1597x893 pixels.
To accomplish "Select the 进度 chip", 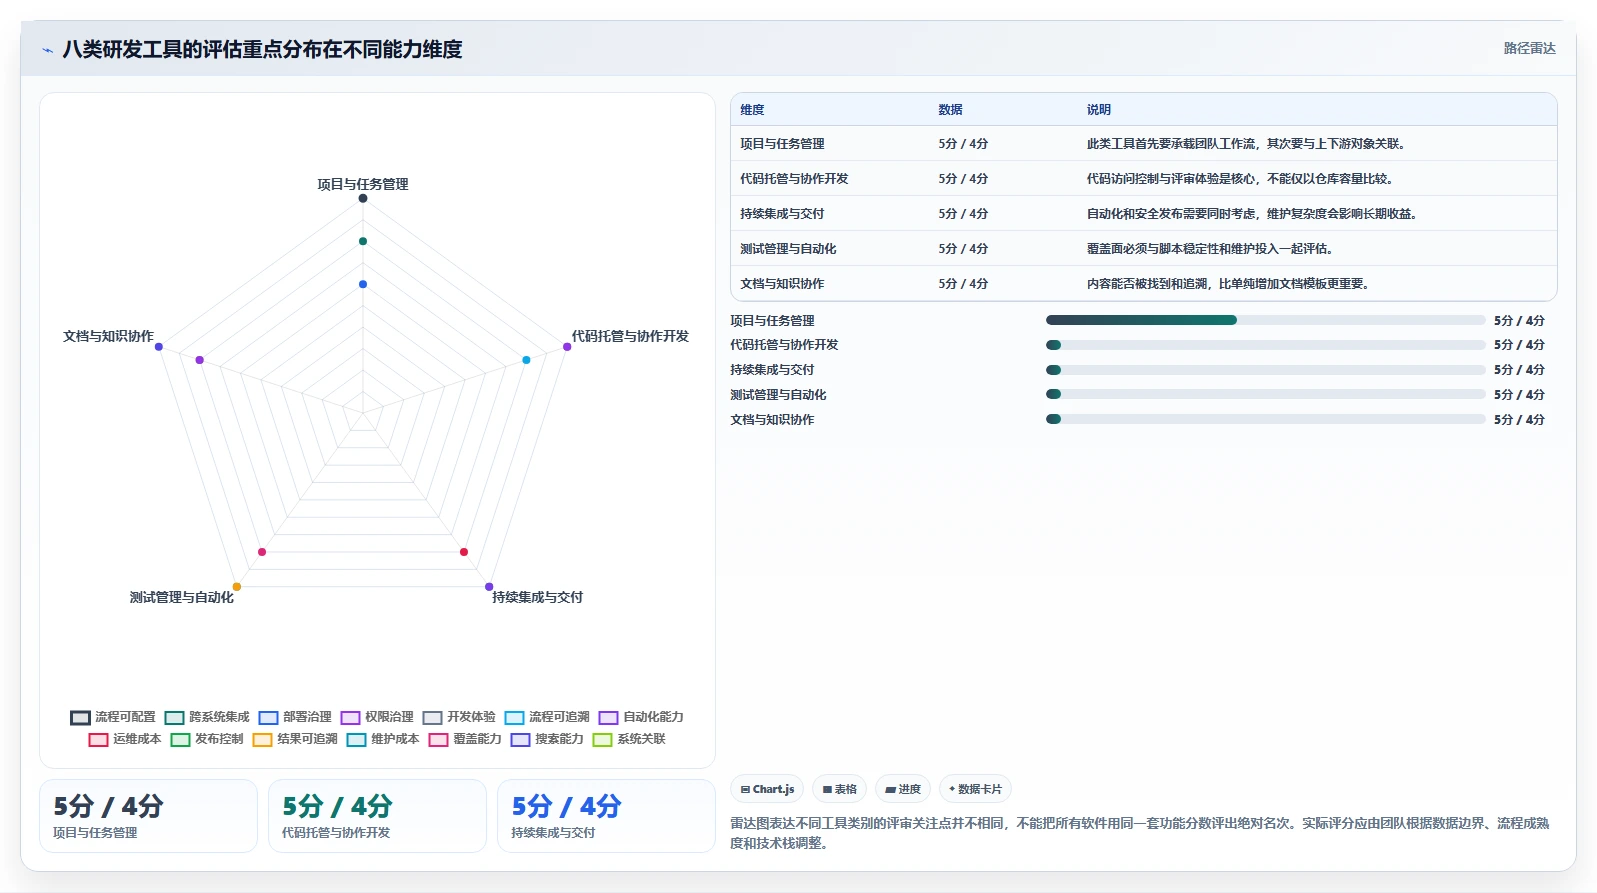I will (x=903, y=789).
